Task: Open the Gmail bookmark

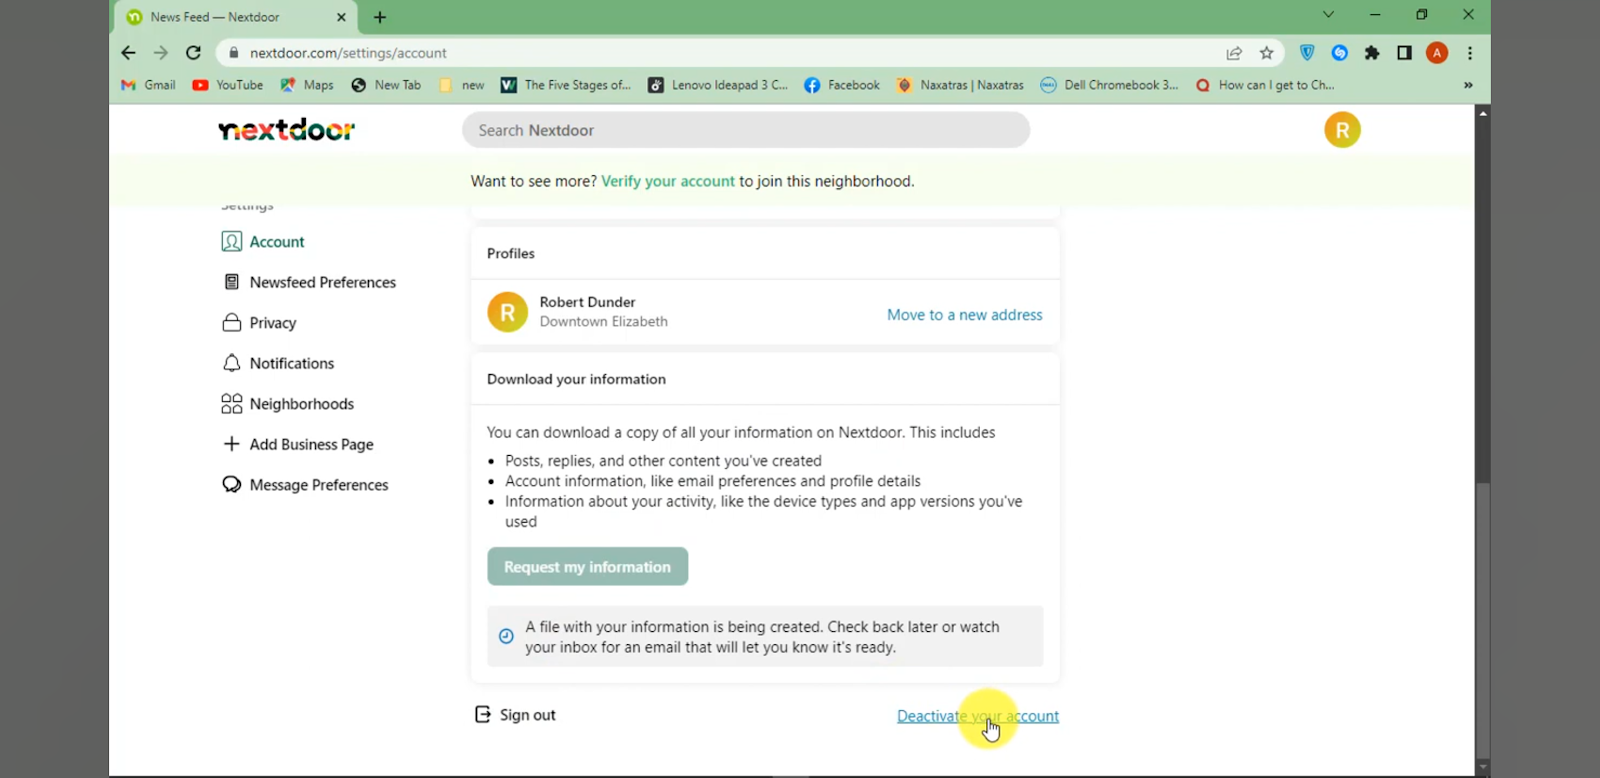Action: 148,85
